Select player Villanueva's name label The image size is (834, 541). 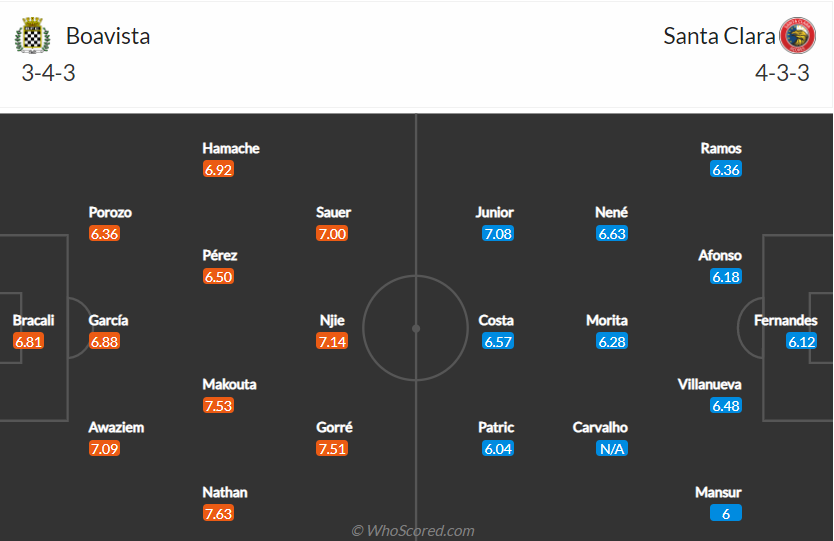click(x=710, y=385)
